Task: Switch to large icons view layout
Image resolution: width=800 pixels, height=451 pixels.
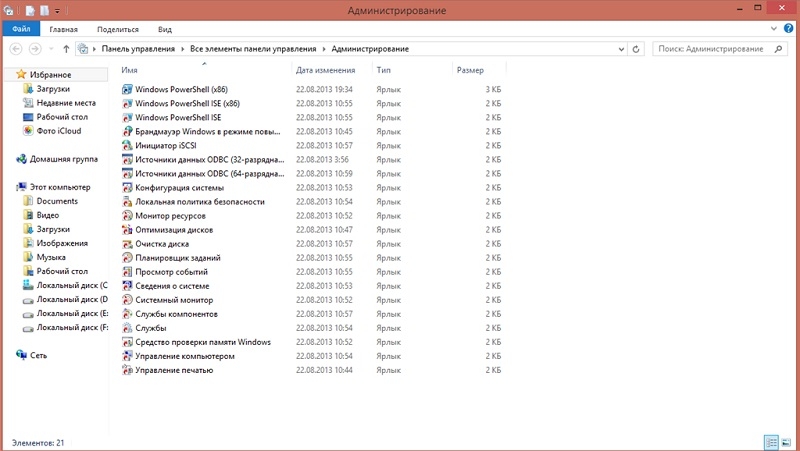Action: pyautogui.click(x=786, y=442)
